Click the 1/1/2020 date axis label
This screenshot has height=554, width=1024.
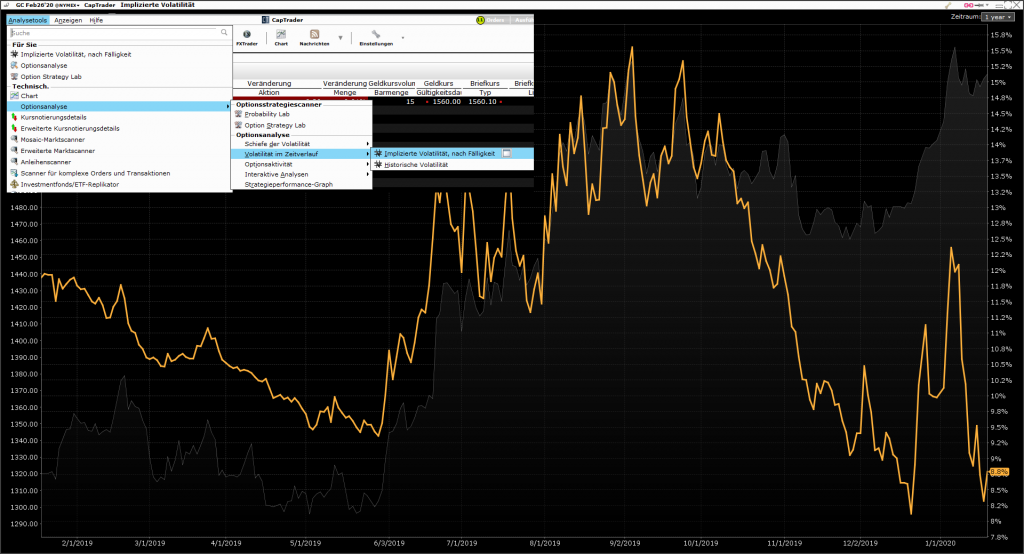tap(940, 543)
